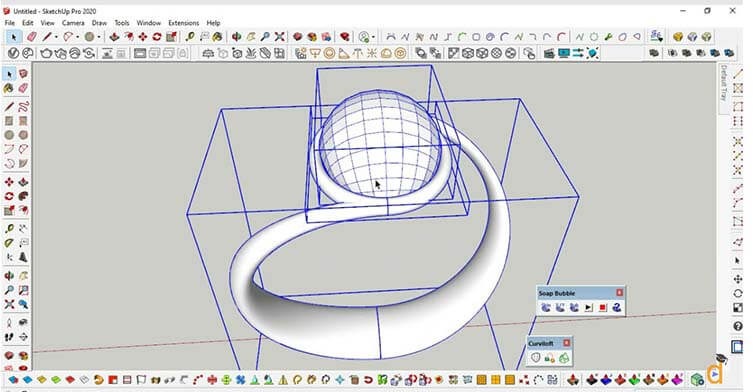The image size is (753, 392).
Task: Select the Polygon tool
Action: click(23, 135)
